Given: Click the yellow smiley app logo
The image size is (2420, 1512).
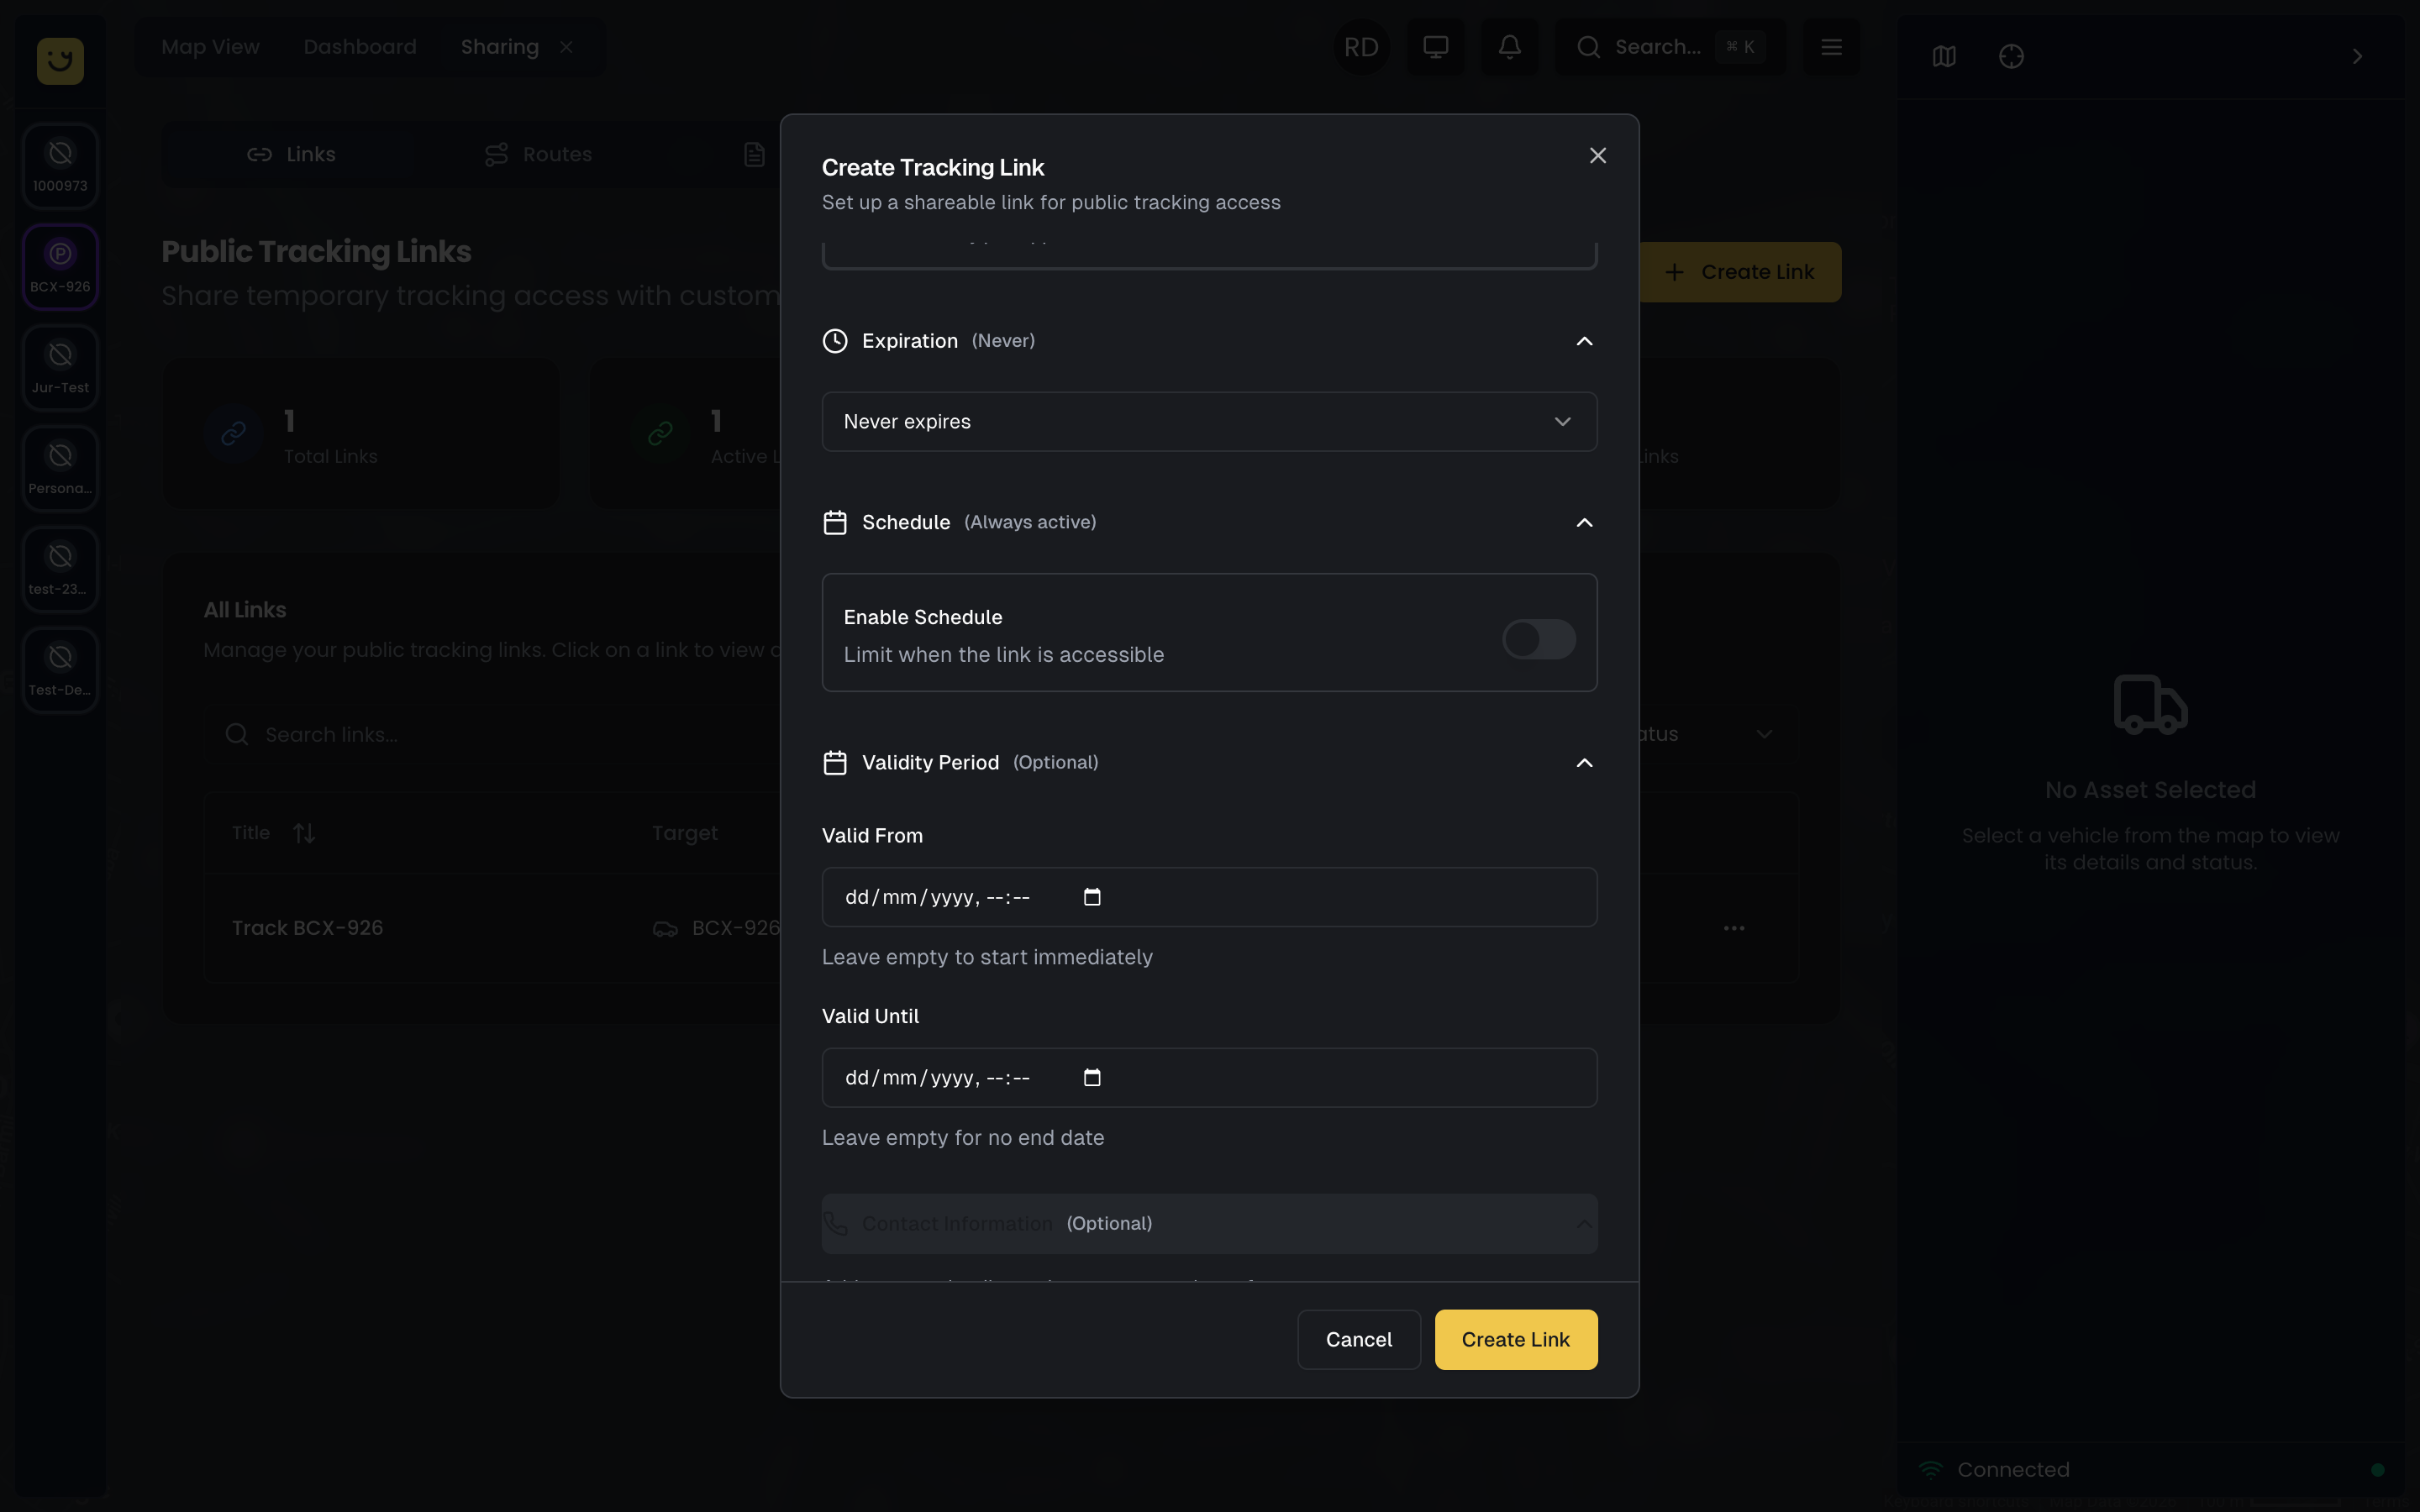Looking at the screenshot, I should [x=60, y=61].
